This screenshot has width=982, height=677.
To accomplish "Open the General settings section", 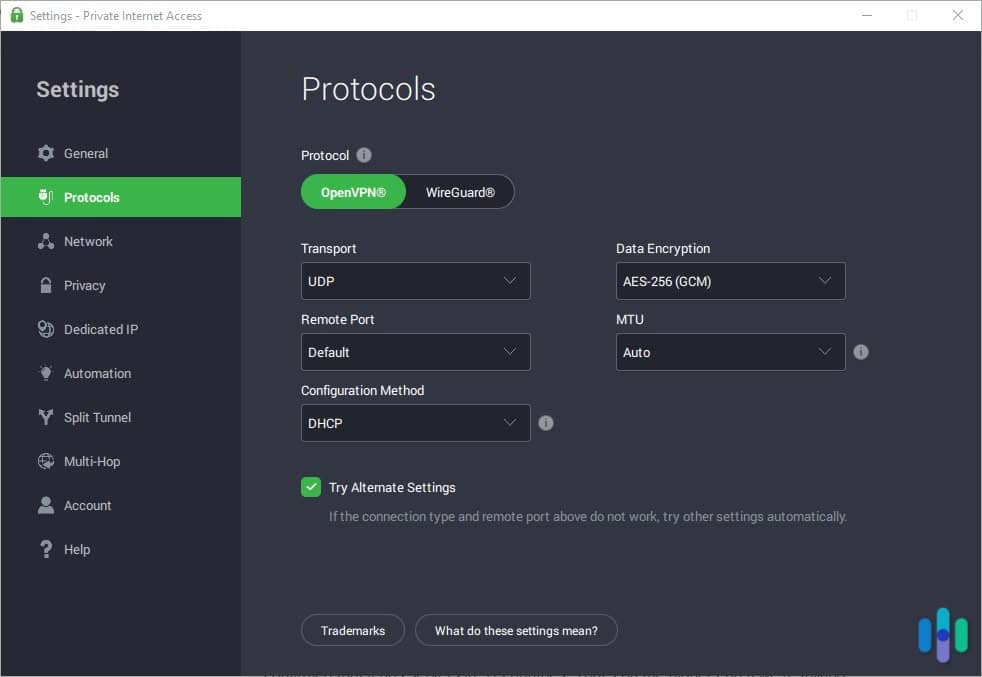I will (x=121, y=153).
